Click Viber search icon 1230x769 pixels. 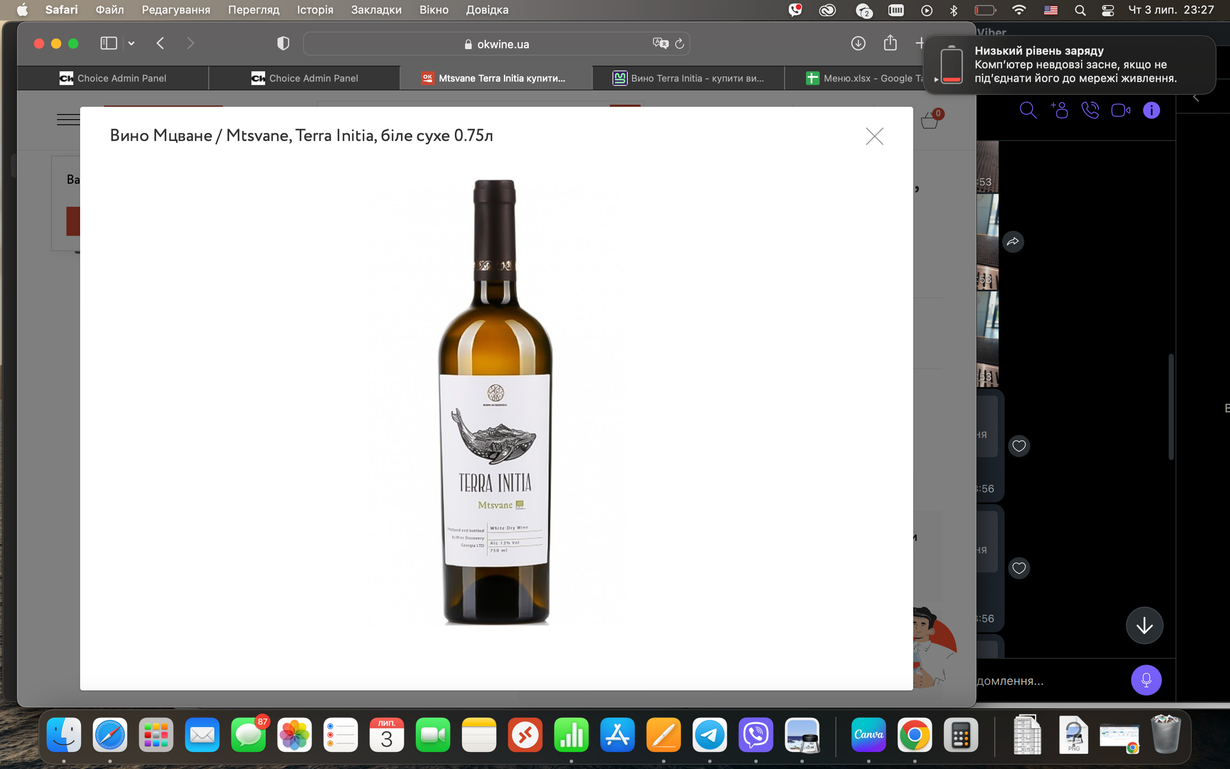(1028, 110)
